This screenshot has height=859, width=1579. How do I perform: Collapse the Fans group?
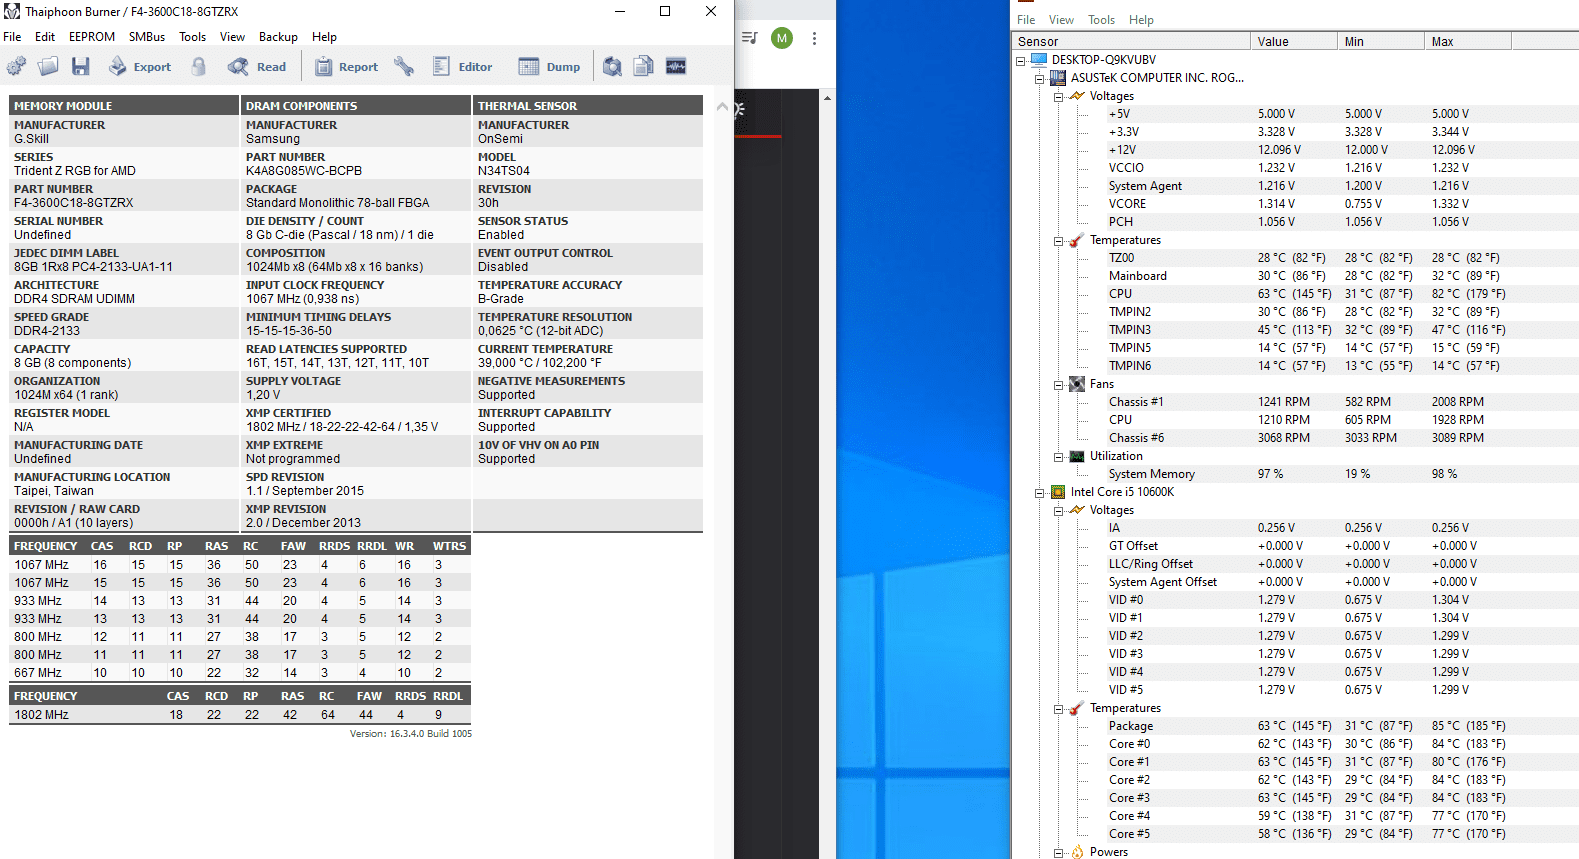[1059, 384]
